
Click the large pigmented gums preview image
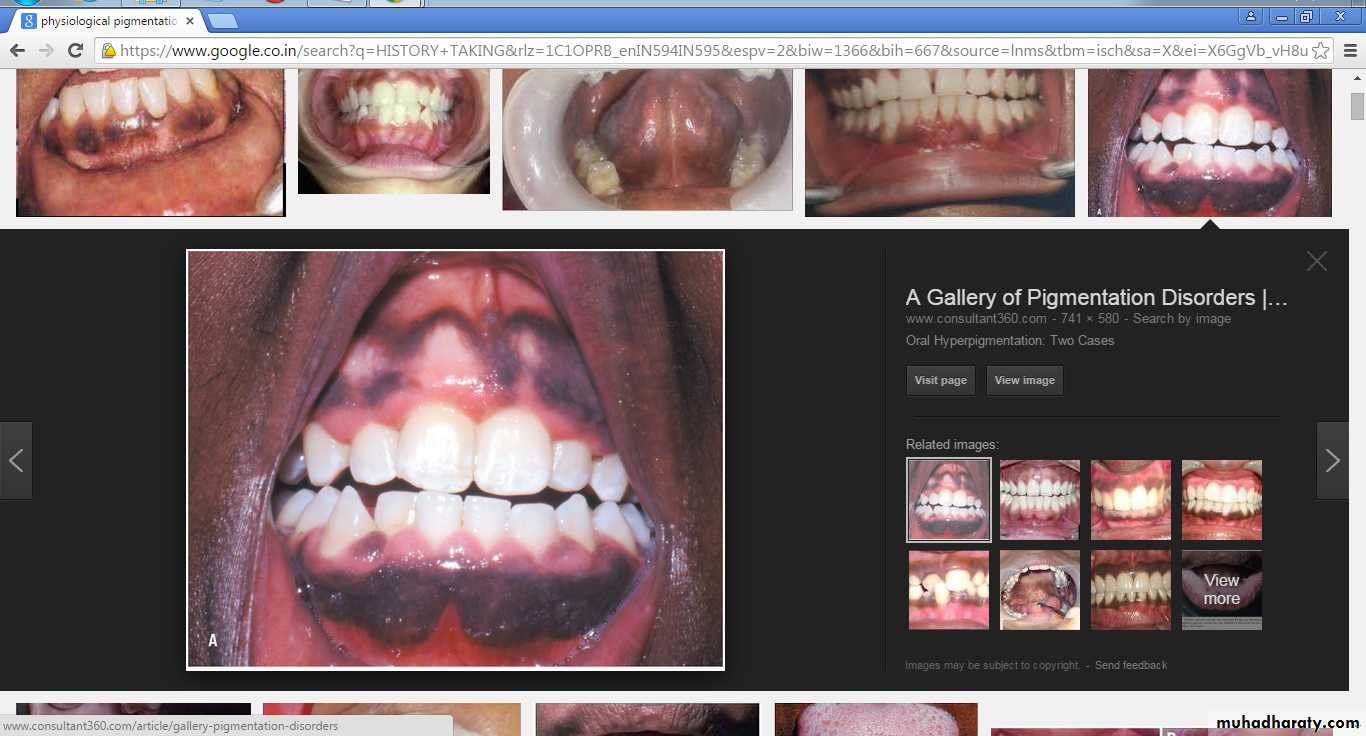click(x=455, y=459)
